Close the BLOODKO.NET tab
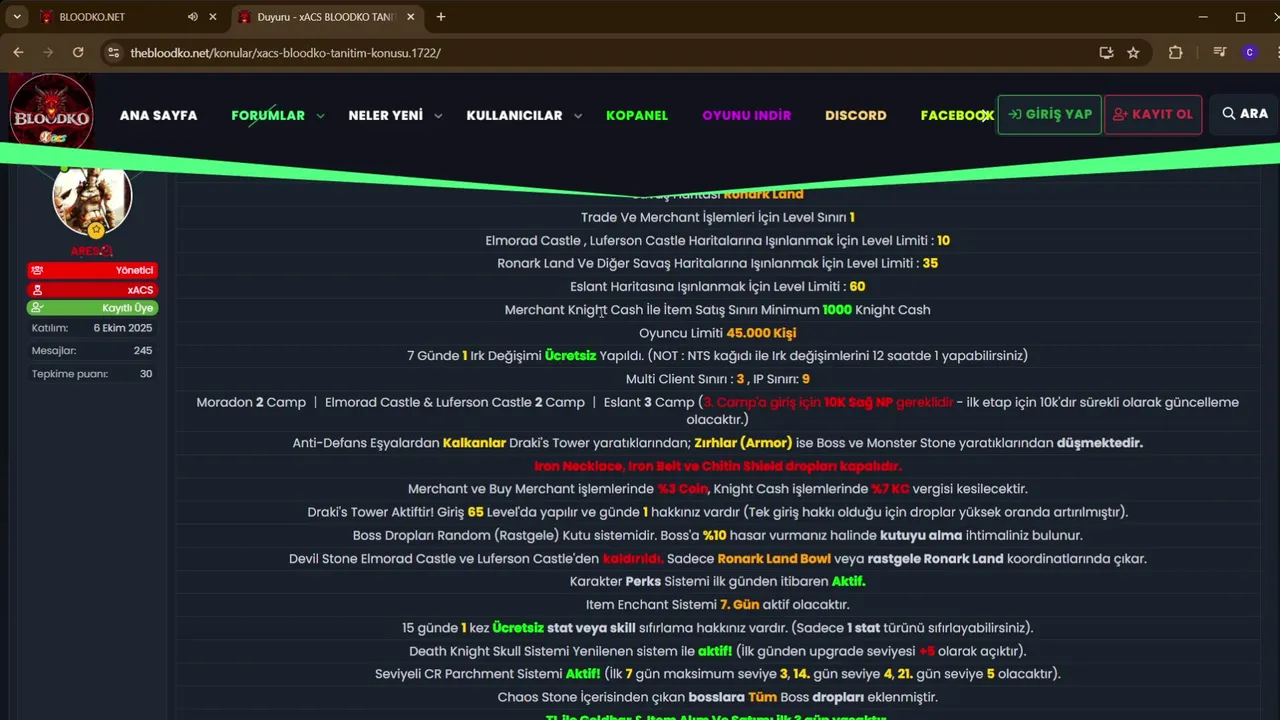The width and height of the screenshot is (1280, 720). (213, 17)
